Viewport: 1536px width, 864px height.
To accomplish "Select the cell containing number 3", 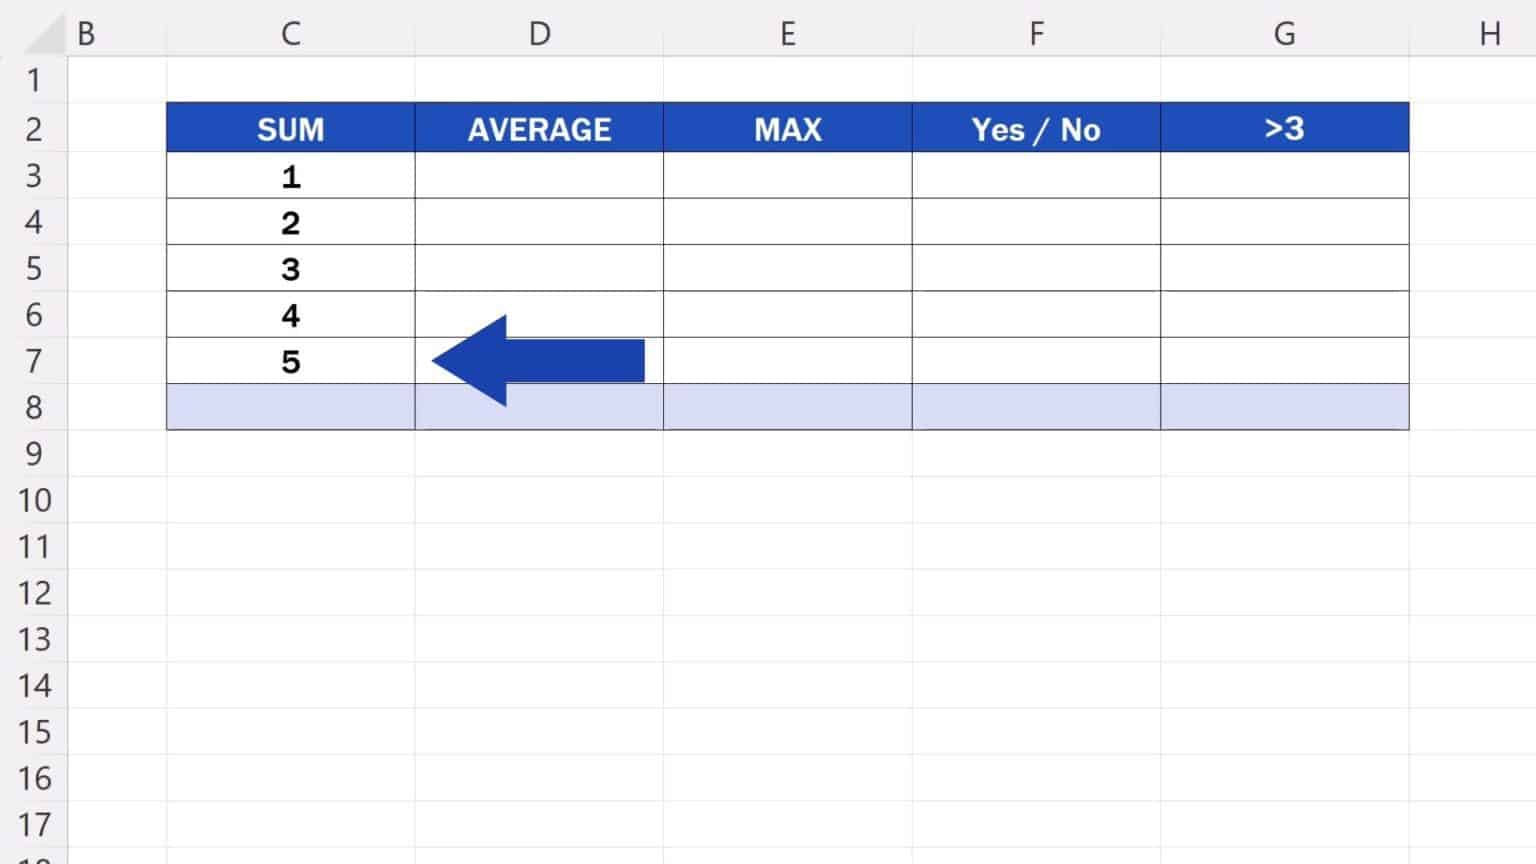I will coord(290,269).
